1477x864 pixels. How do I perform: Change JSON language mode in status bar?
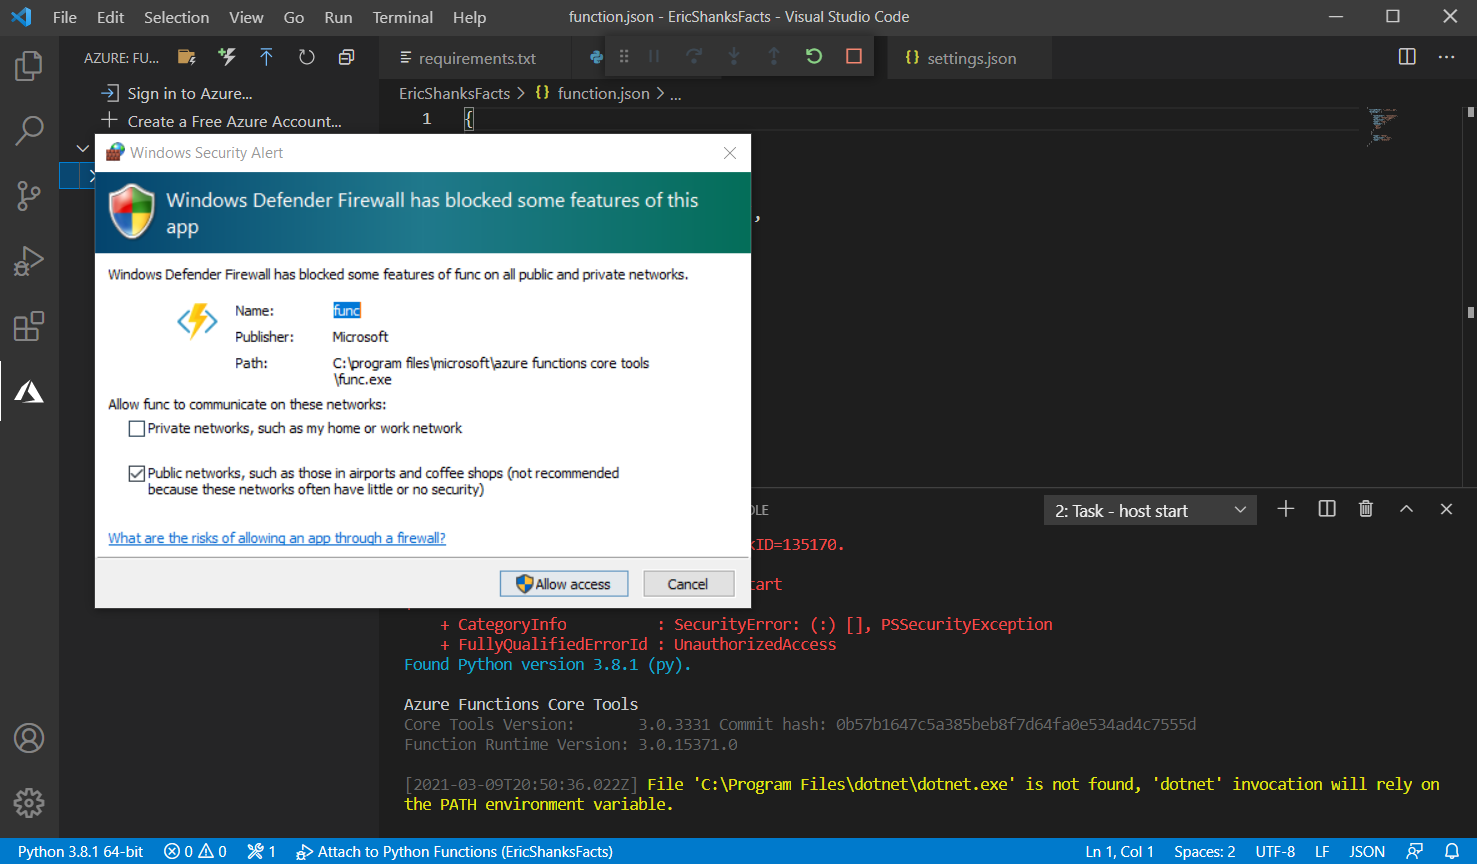(x=1367, y=851)
